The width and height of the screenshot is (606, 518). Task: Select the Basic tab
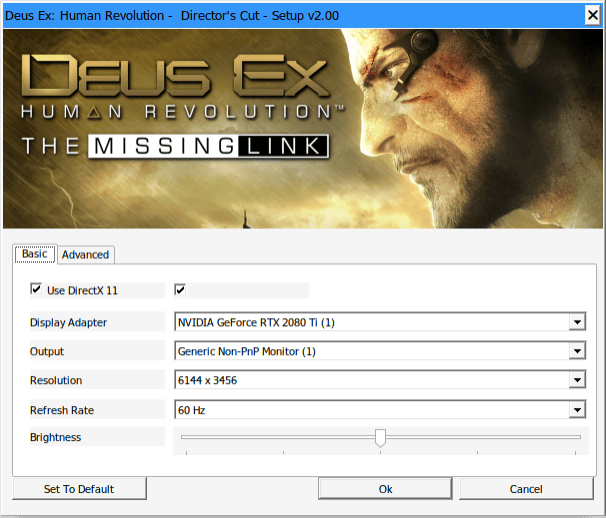(35, 254)
